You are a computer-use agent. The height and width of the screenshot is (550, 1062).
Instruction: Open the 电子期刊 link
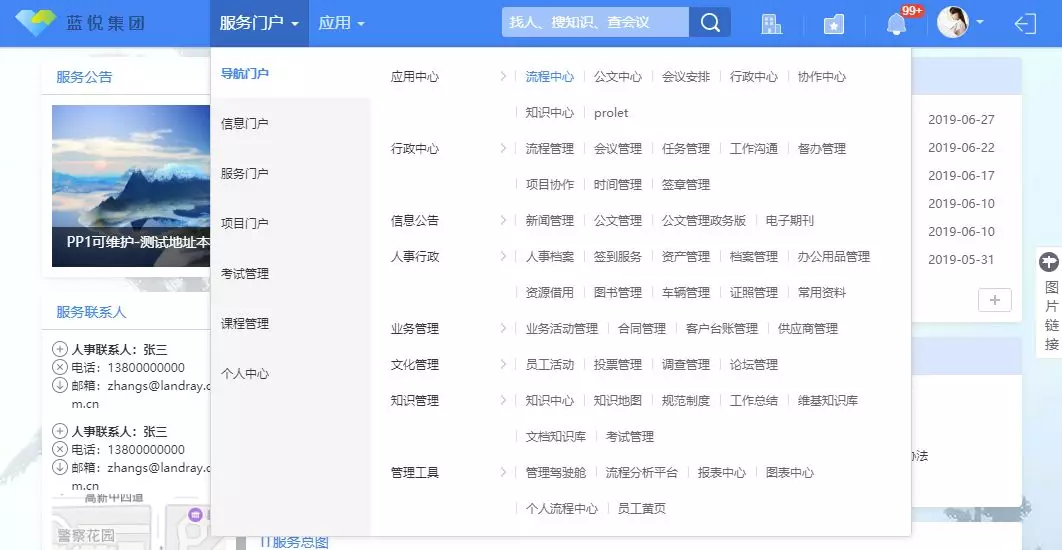(x=790, y=220)
